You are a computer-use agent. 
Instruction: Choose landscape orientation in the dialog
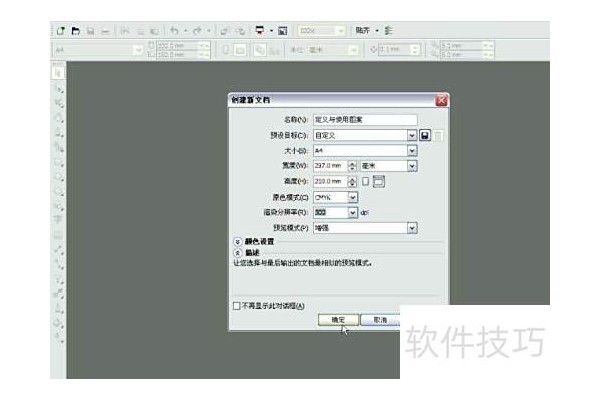click(x=379, y=181)
